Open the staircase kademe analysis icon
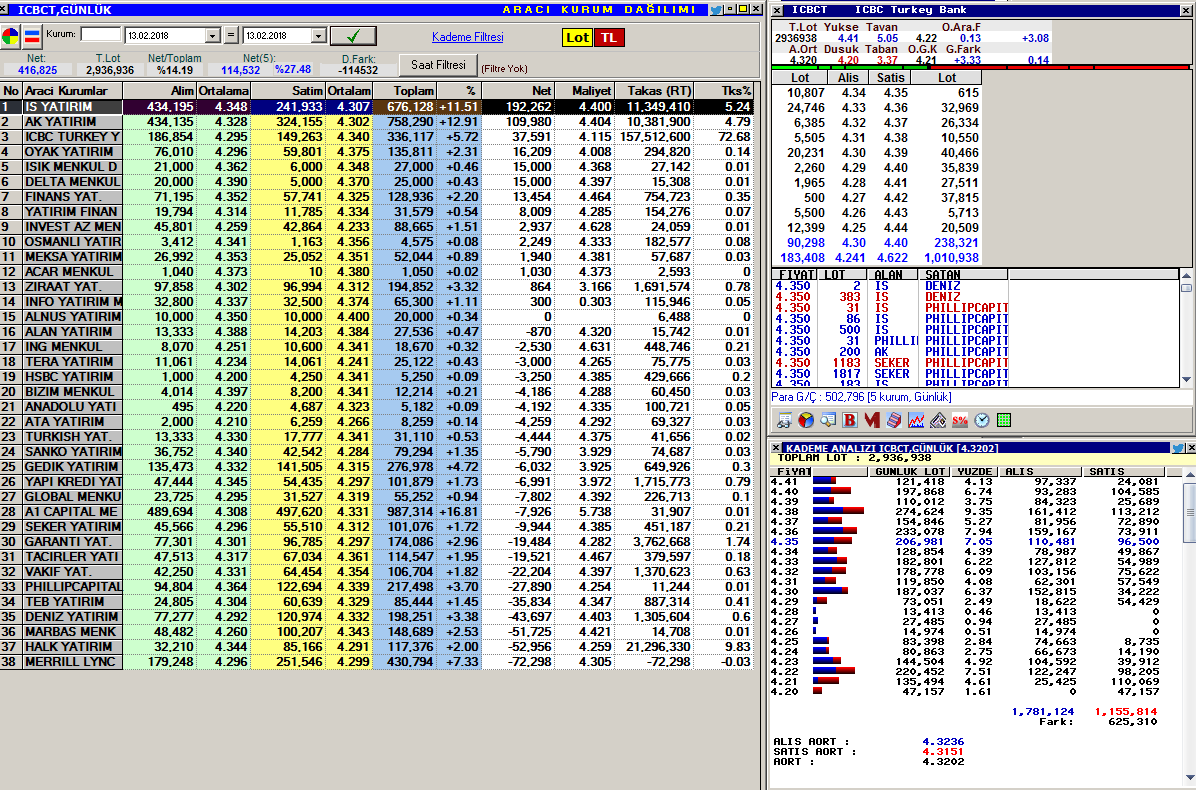 894,420
